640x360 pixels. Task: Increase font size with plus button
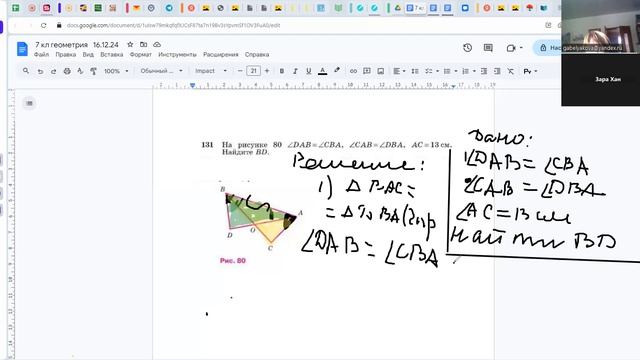267,71
